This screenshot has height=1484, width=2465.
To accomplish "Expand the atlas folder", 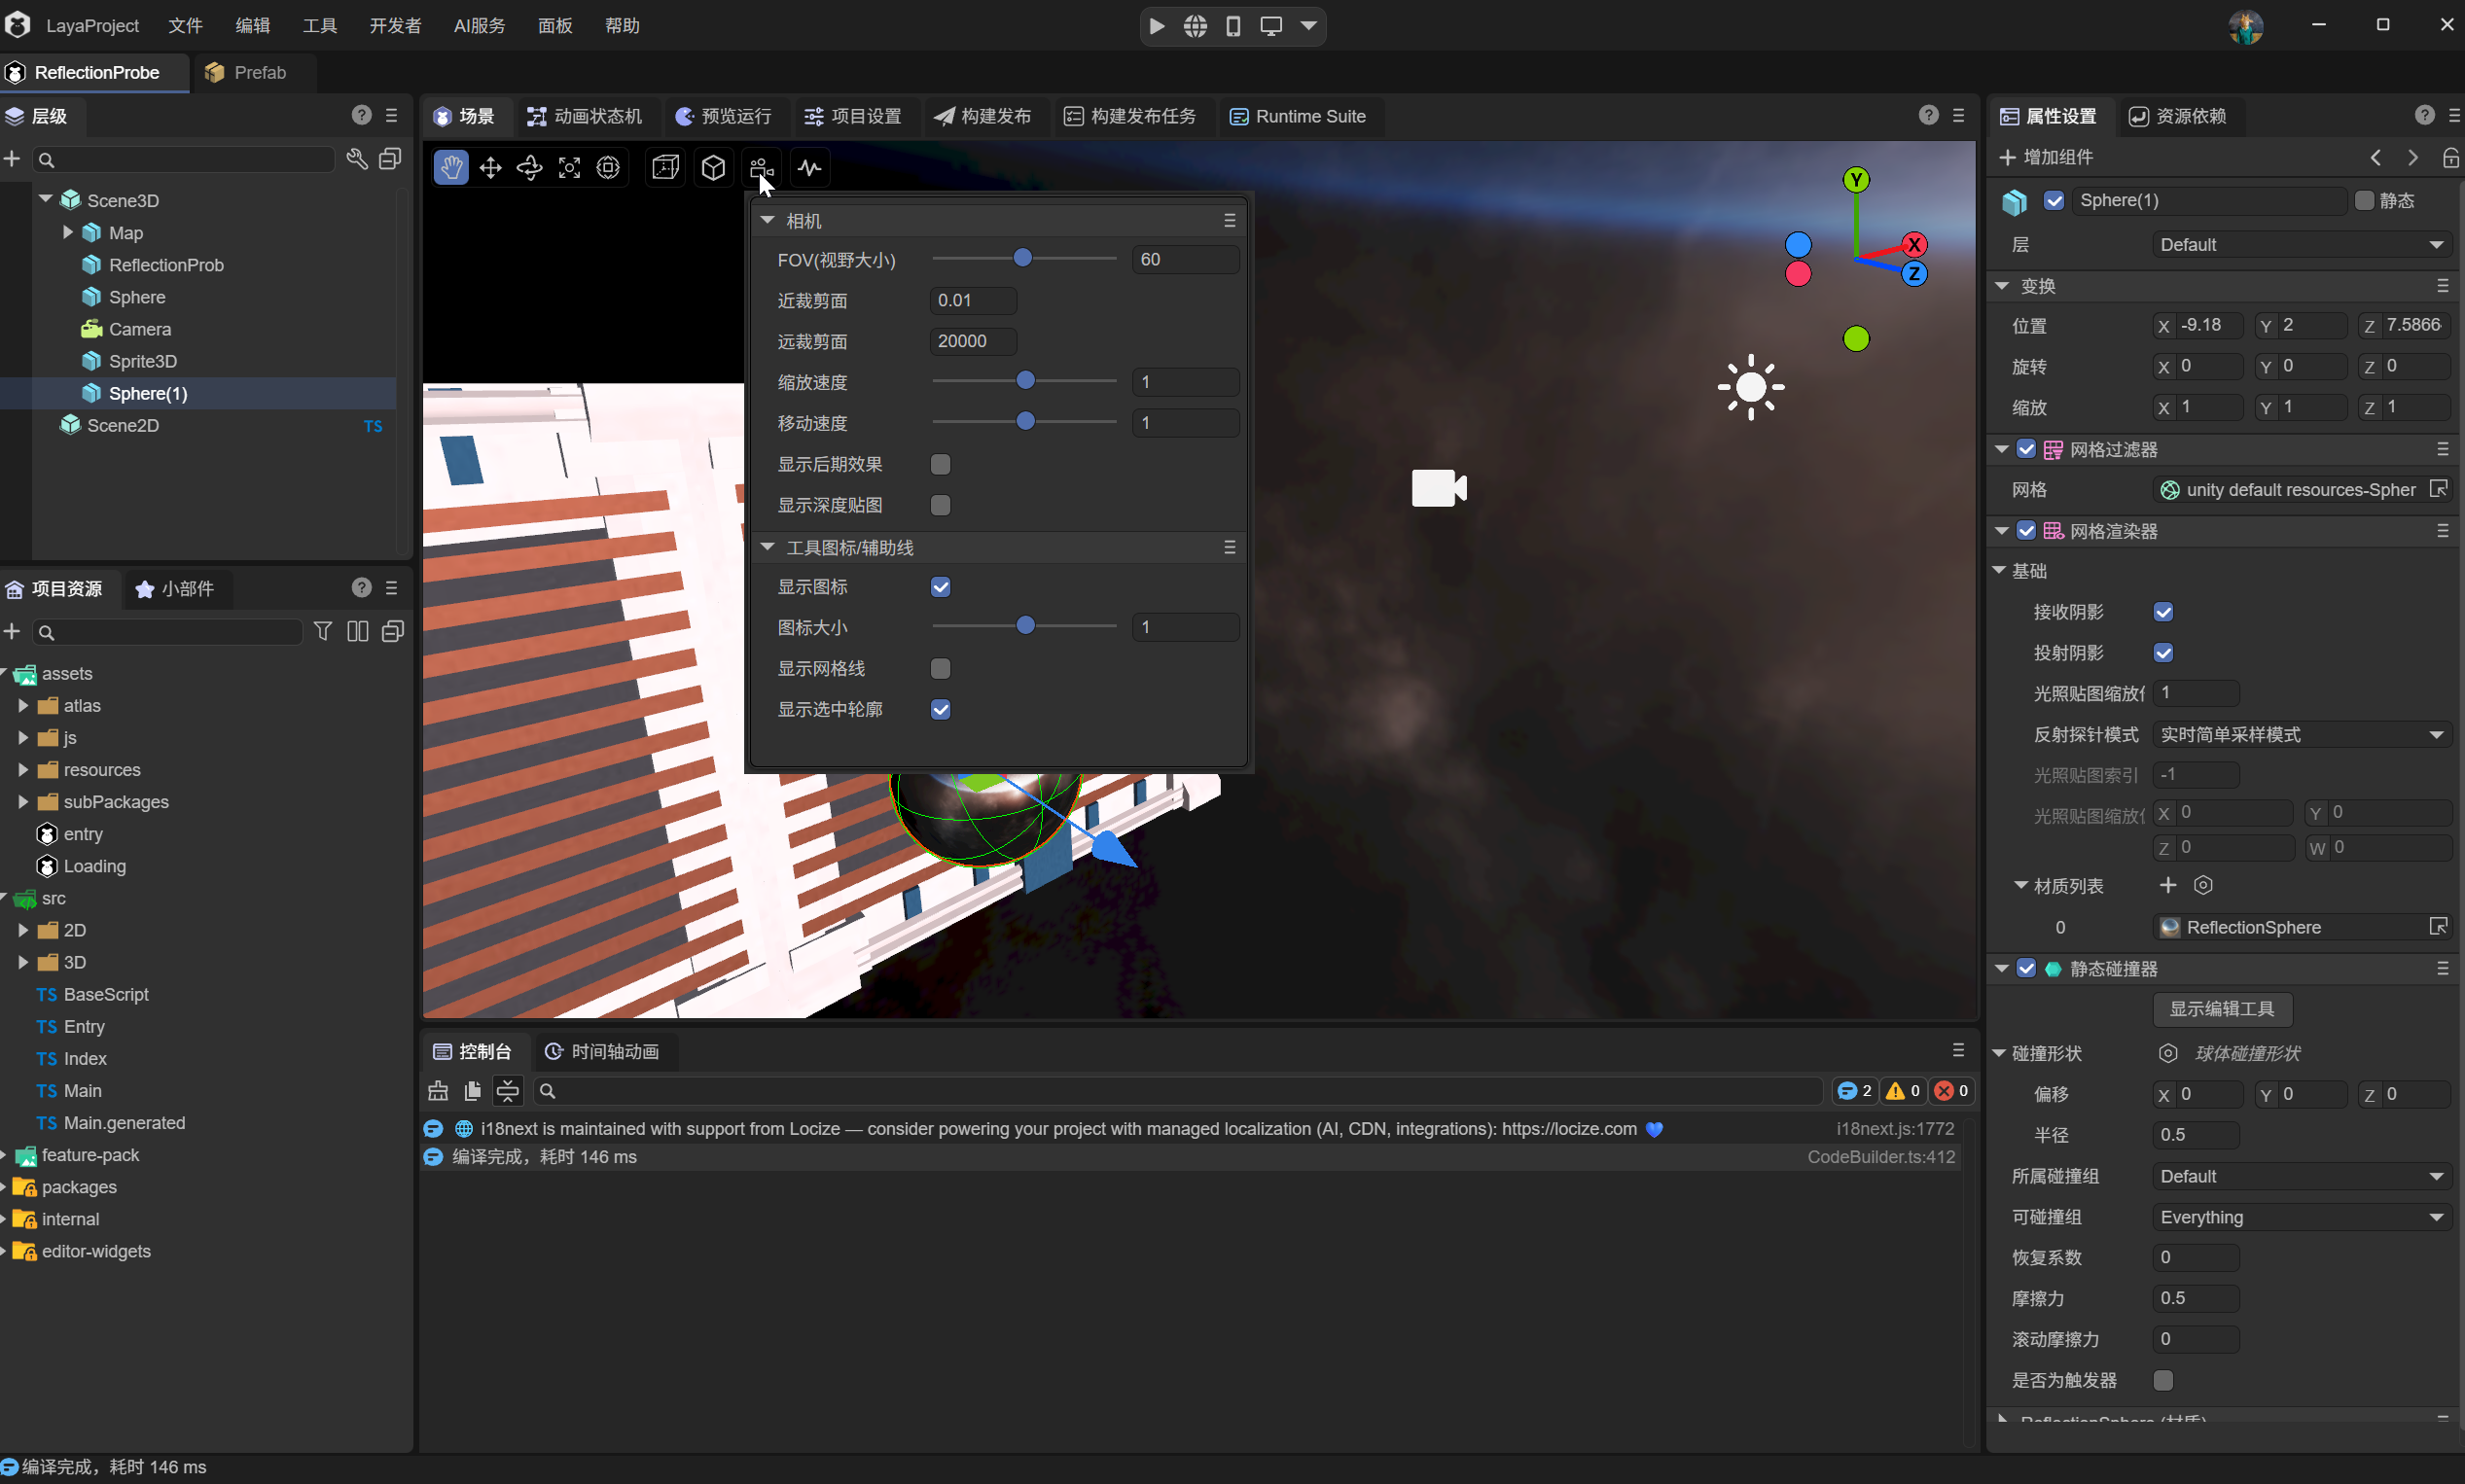I will coord(23,705).
